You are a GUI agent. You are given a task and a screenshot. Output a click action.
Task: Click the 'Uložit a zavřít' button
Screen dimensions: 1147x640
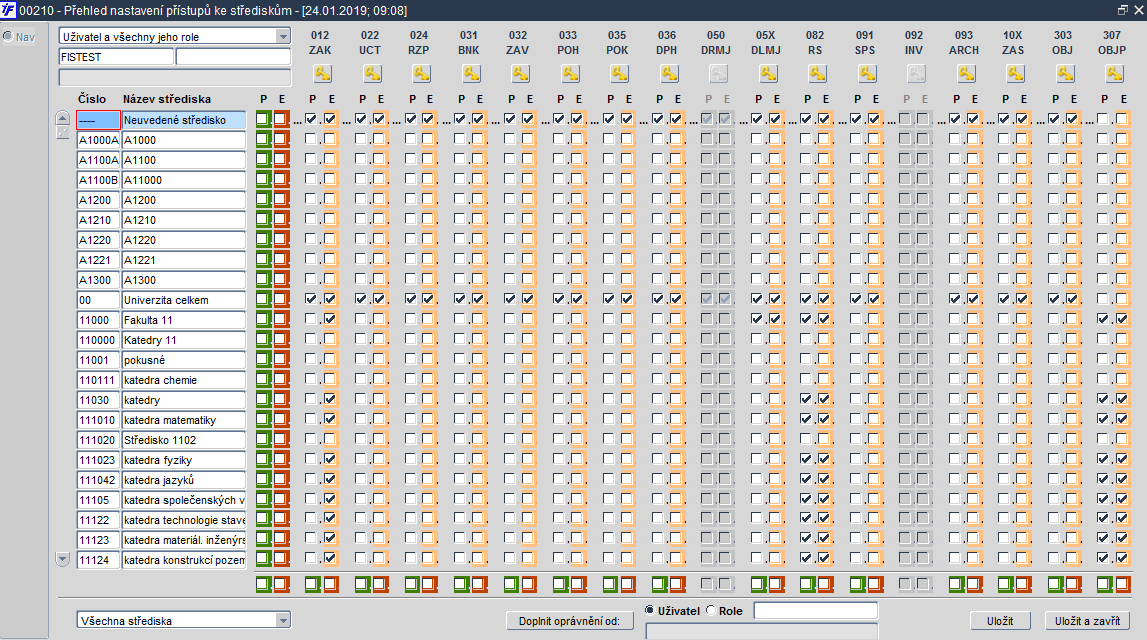(1086, 621)
